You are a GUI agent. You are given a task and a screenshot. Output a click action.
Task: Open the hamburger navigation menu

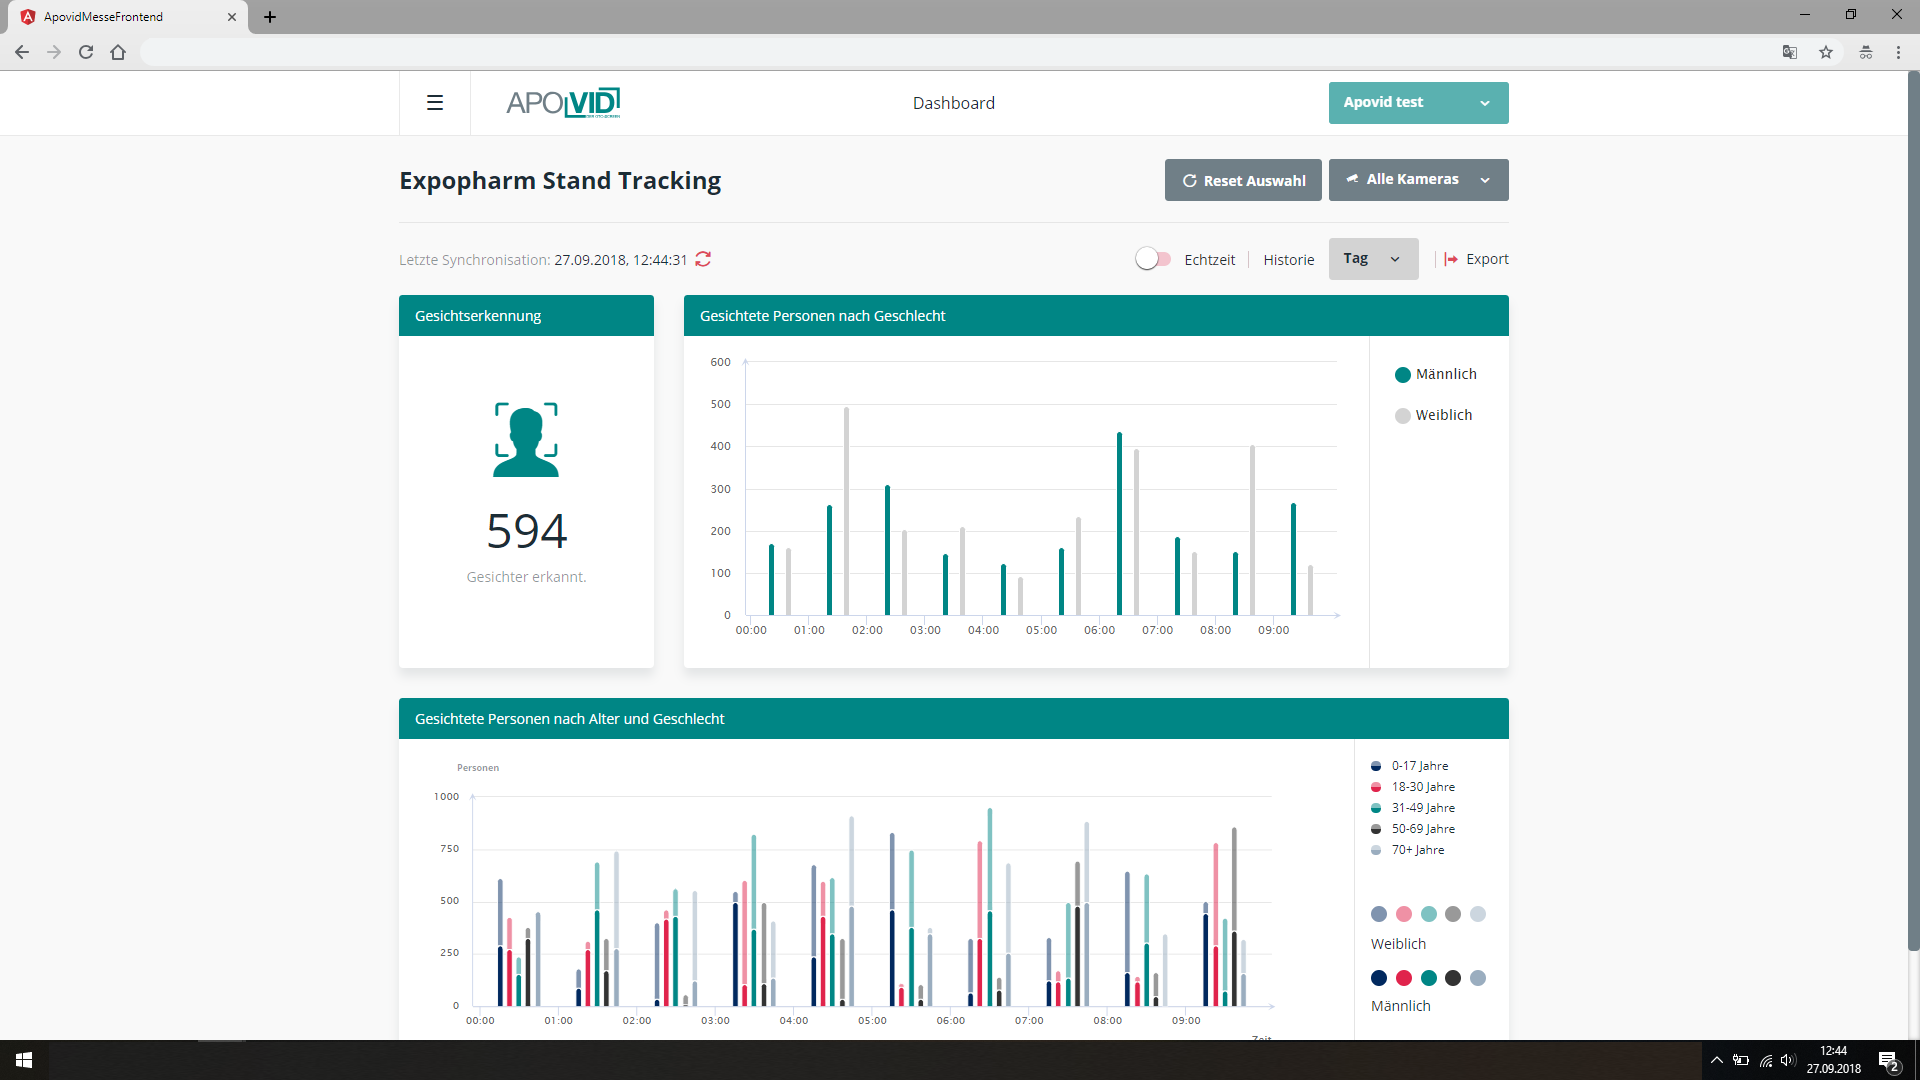[x=435, y=103]
